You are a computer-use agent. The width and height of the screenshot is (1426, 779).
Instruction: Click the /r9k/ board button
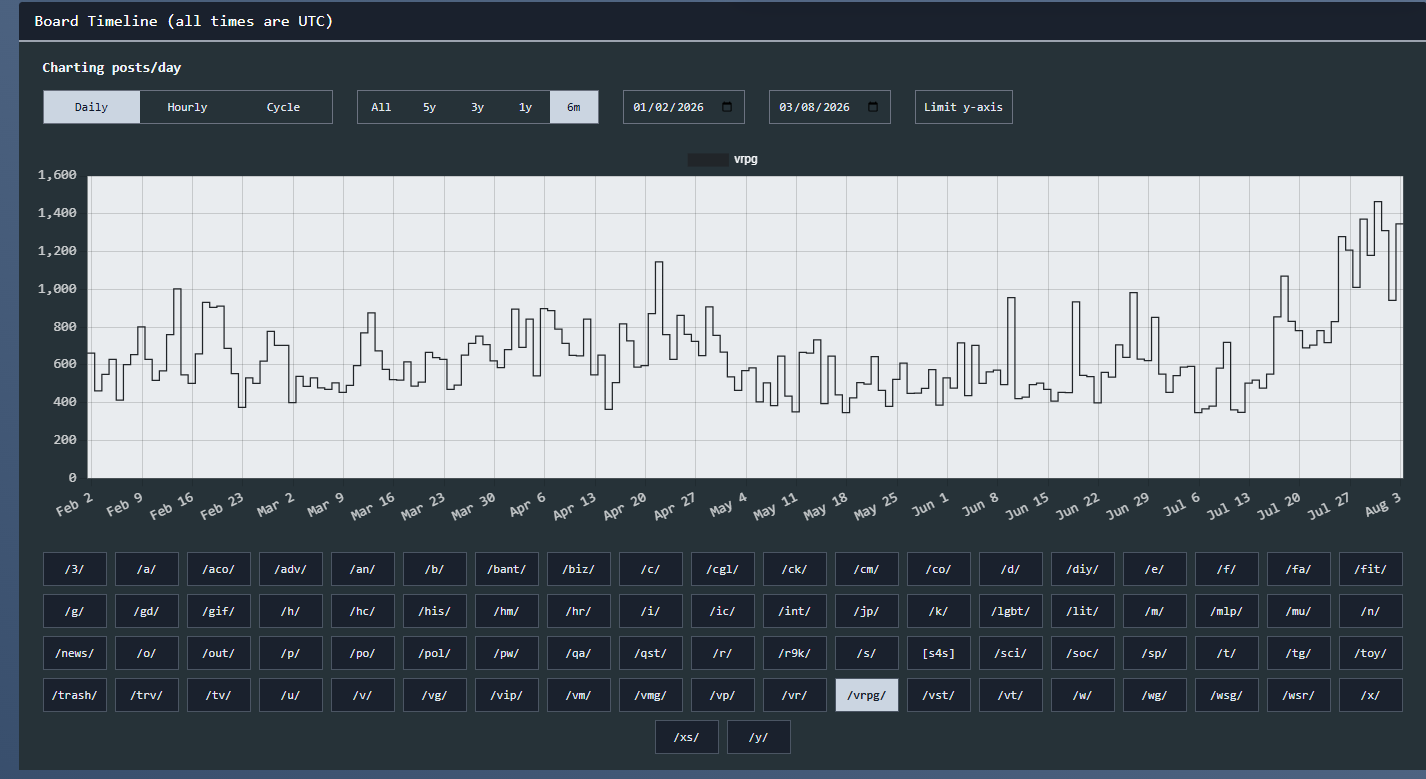[795, 653]
